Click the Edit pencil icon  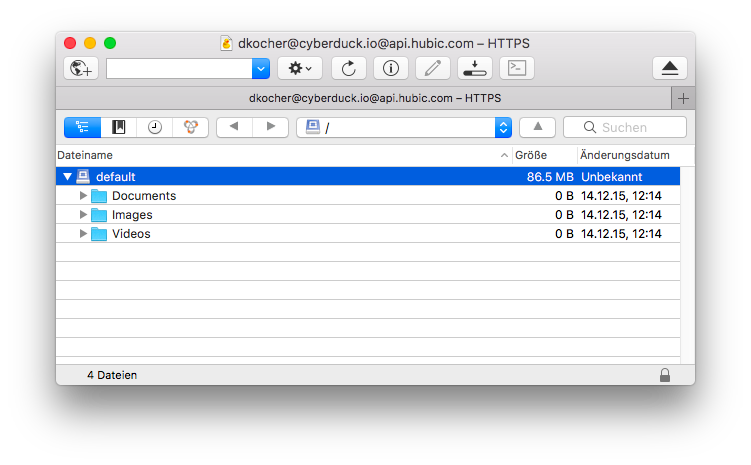[433, 68]
